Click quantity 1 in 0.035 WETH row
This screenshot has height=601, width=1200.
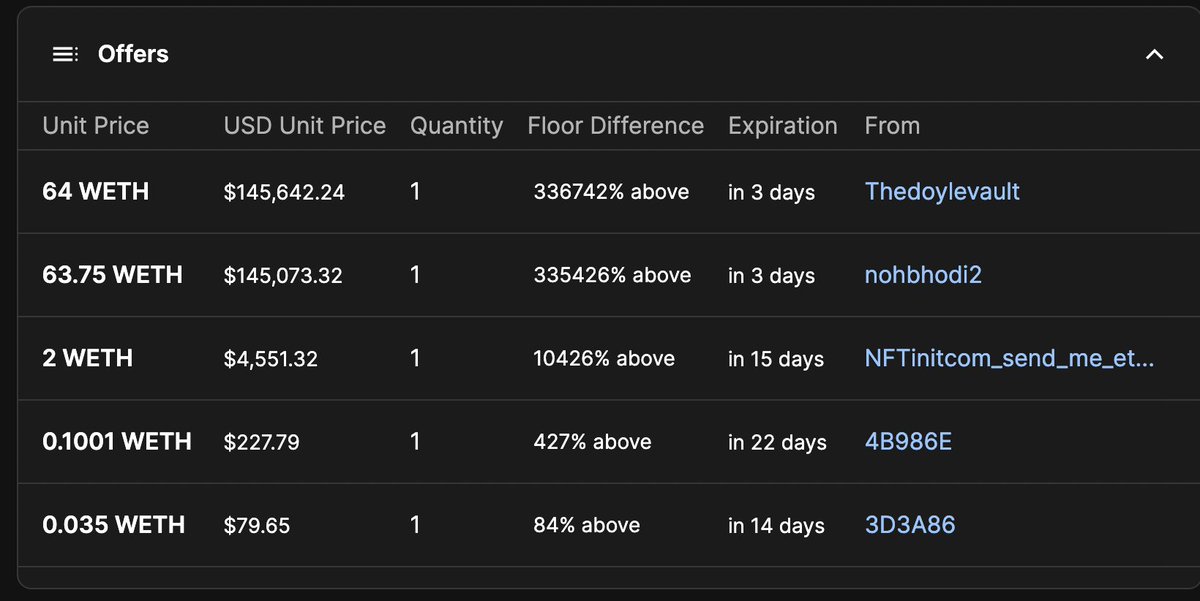[x=416, y=524]
